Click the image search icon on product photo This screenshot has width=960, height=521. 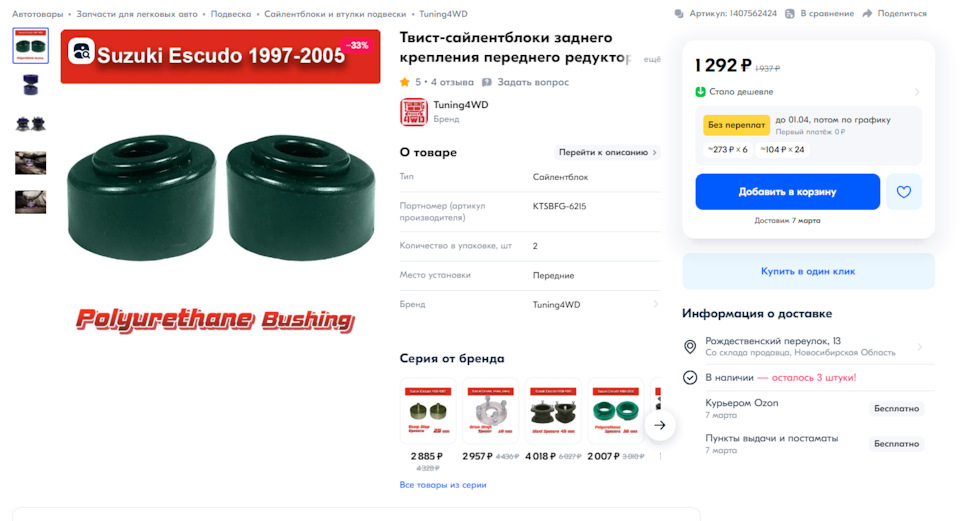click(81, 51)
